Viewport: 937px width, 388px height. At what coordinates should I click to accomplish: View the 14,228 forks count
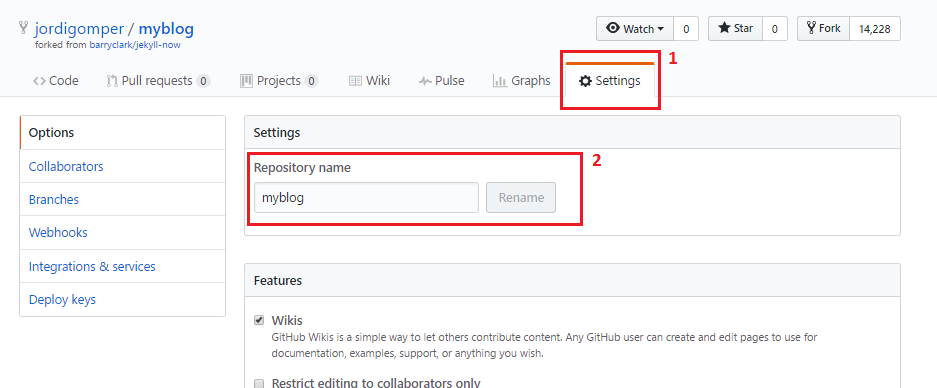[875, 28]
